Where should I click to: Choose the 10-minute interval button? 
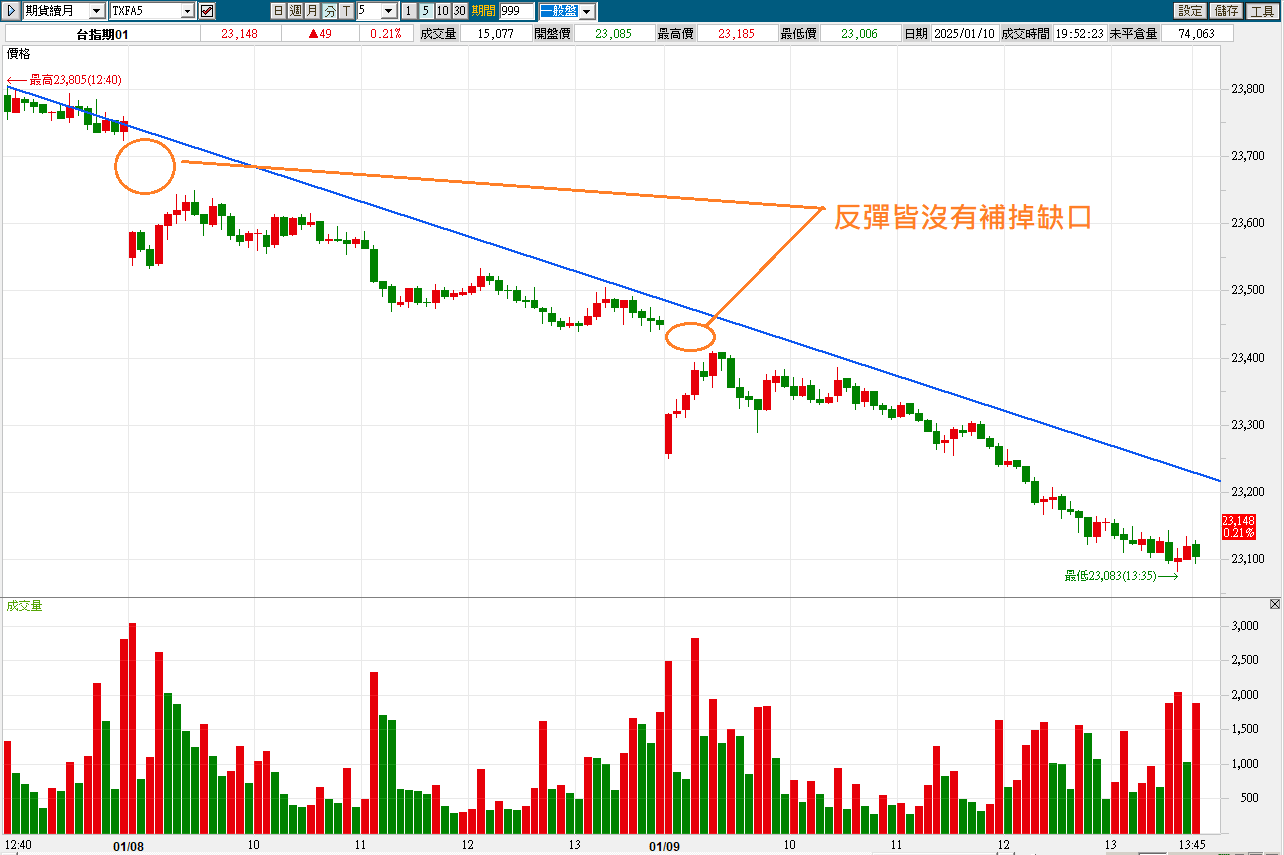tap(442, 11)
